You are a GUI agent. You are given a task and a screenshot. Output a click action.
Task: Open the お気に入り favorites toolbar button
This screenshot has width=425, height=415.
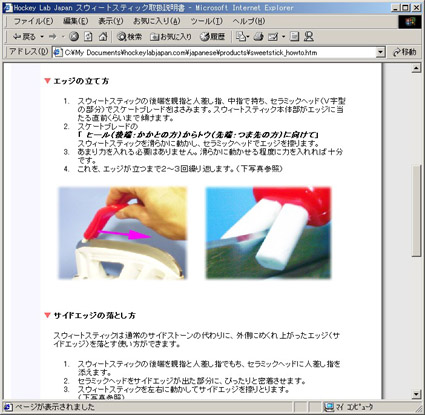171,37
